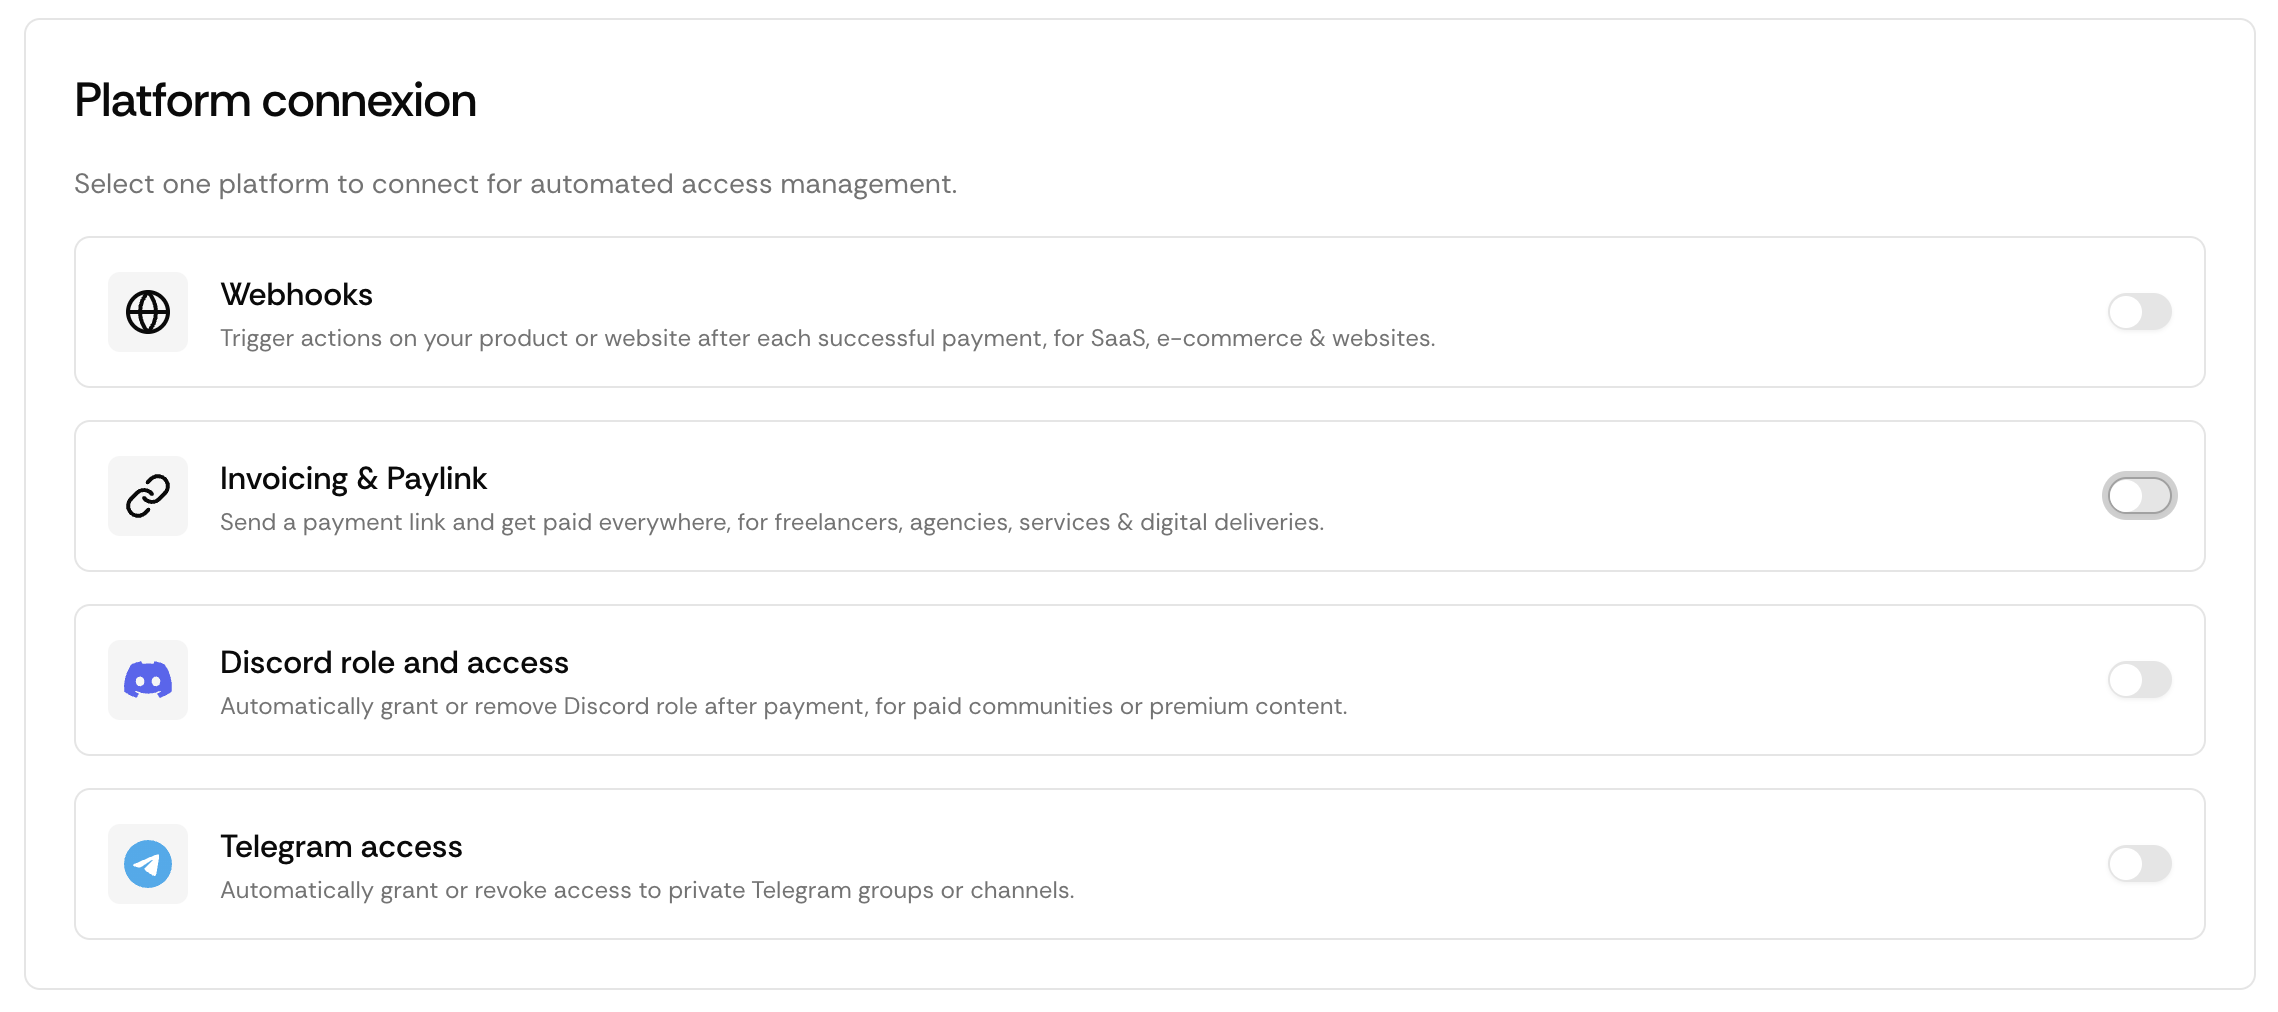Viewport: 2278px width, 1012px height.
Task: Click the Telegram paper plane icon
Action: click(x=148, y=864)
